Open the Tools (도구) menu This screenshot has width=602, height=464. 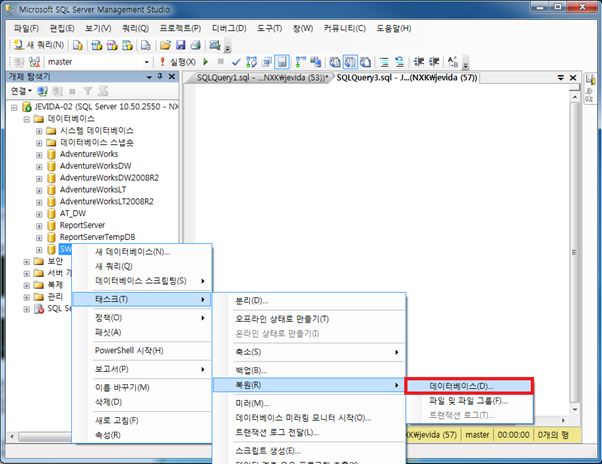(270, 28)
